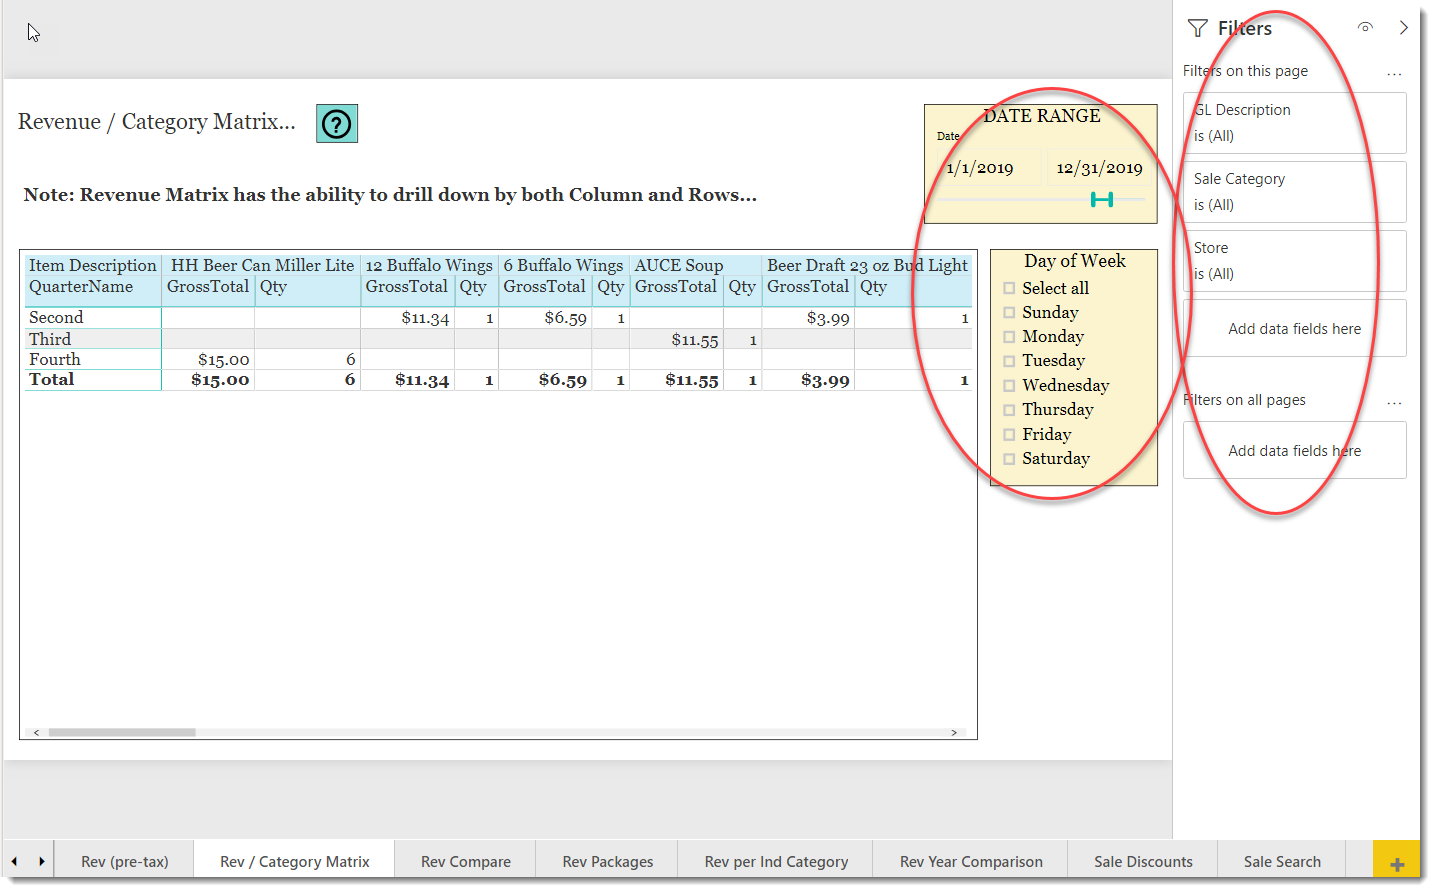
Task: Check the Tuesday checkbox
Action: point(1009,361)
